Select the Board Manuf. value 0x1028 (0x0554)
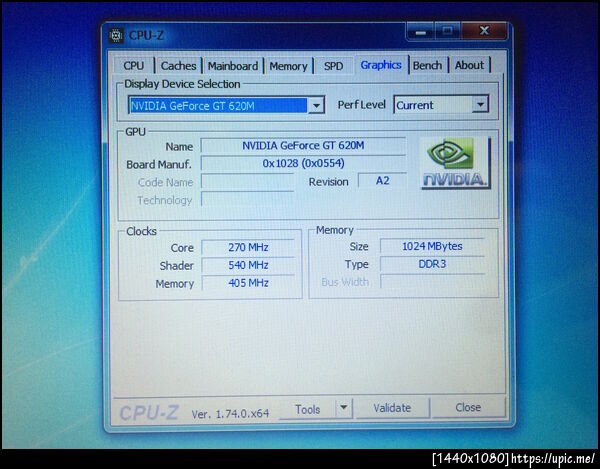600x469 pixels. pyautogui.click(x=303, y=163)
